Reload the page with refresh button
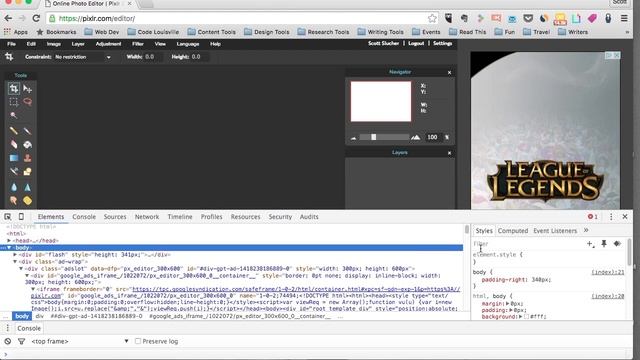The width and height of the screenshot is (640, 360). click(36, 18)
